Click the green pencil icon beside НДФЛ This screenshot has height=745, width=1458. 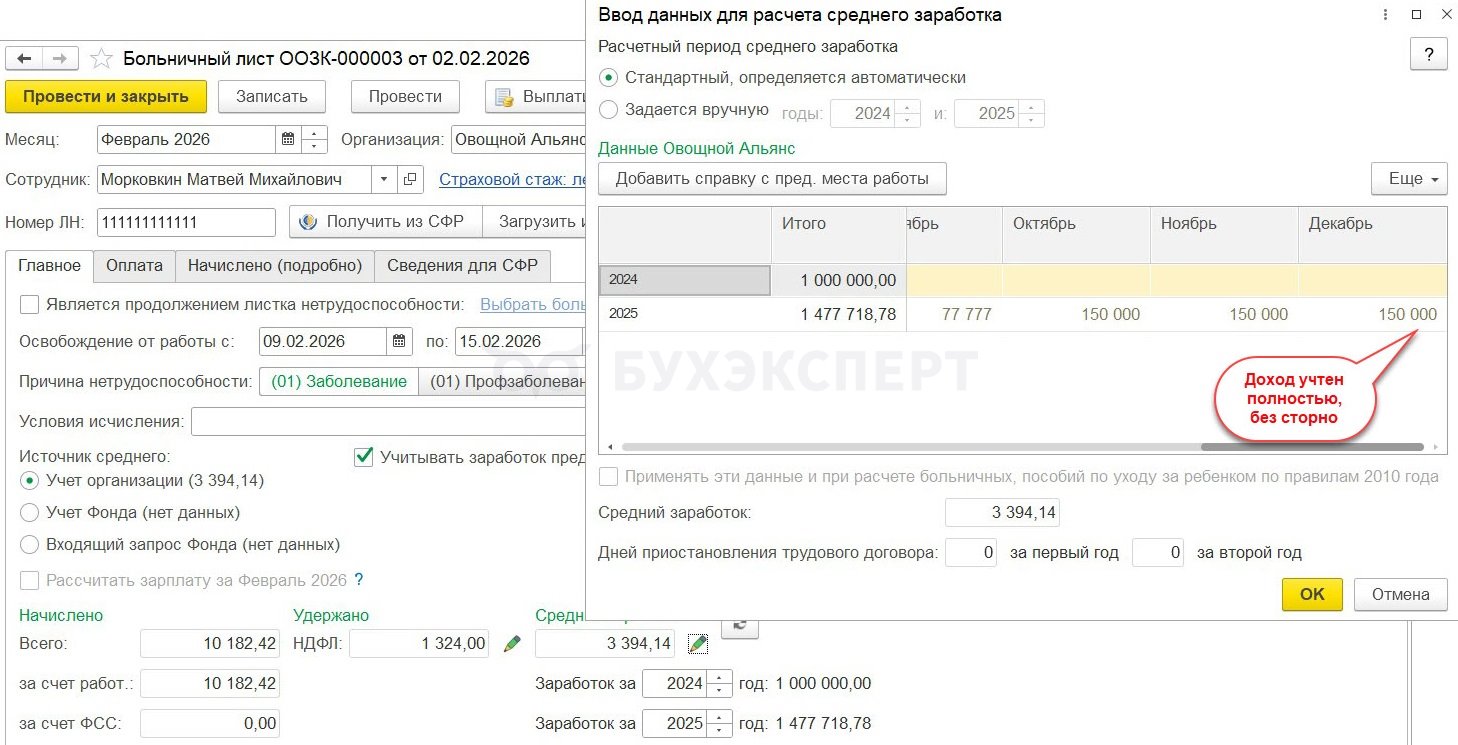(512, 644)
